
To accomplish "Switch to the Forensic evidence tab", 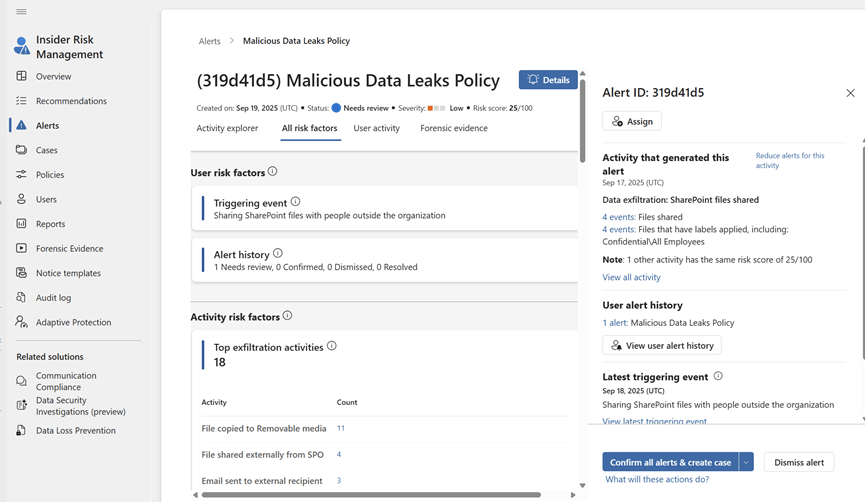I will pos(454,128).
